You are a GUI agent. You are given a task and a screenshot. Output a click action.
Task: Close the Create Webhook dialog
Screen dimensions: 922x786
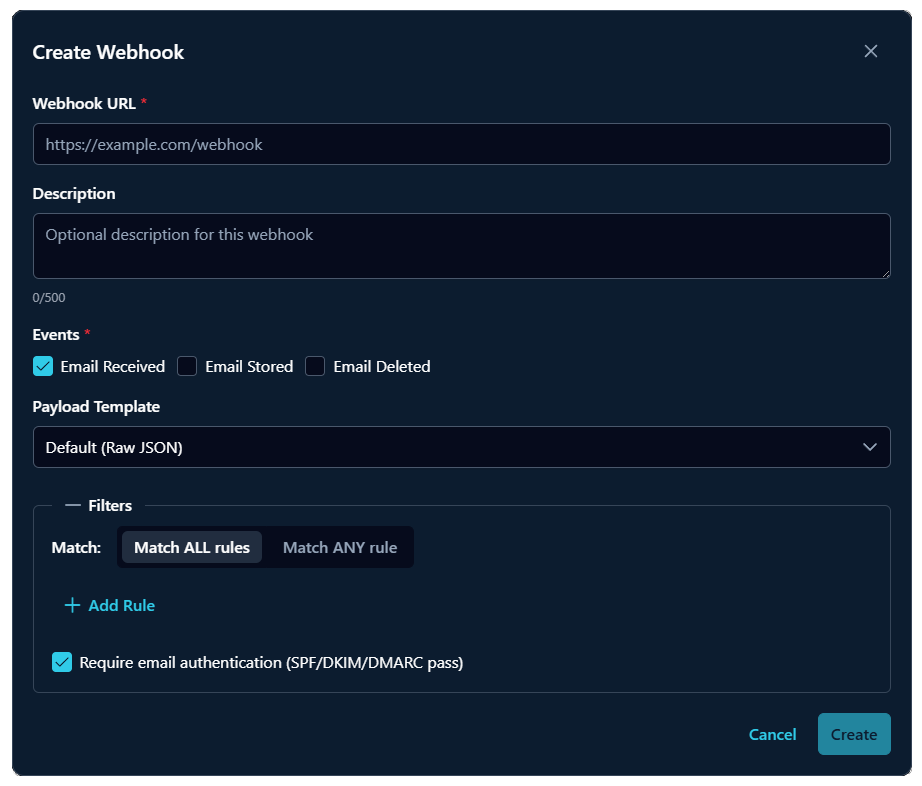pos(870,51)
